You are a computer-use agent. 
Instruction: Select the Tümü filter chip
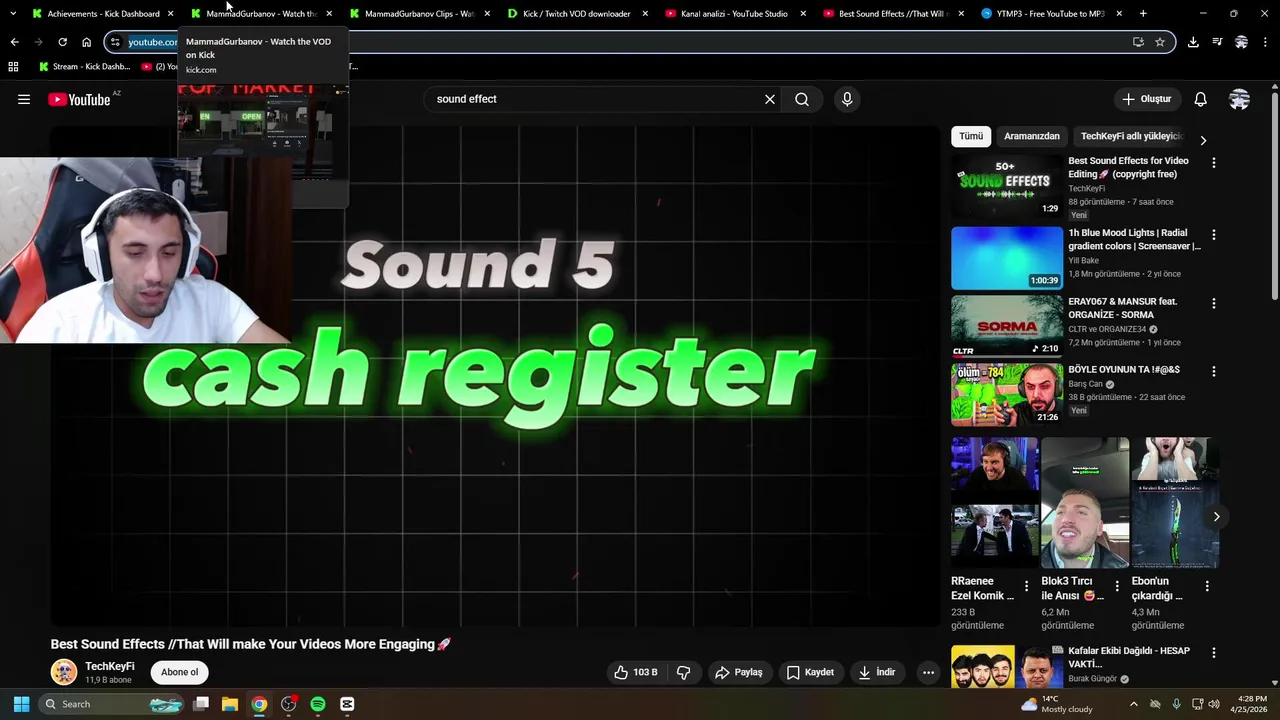pos(971,136)
